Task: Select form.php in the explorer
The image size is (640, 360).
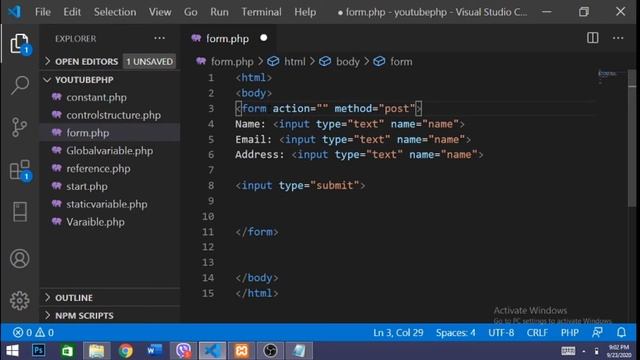Action: 110,133
